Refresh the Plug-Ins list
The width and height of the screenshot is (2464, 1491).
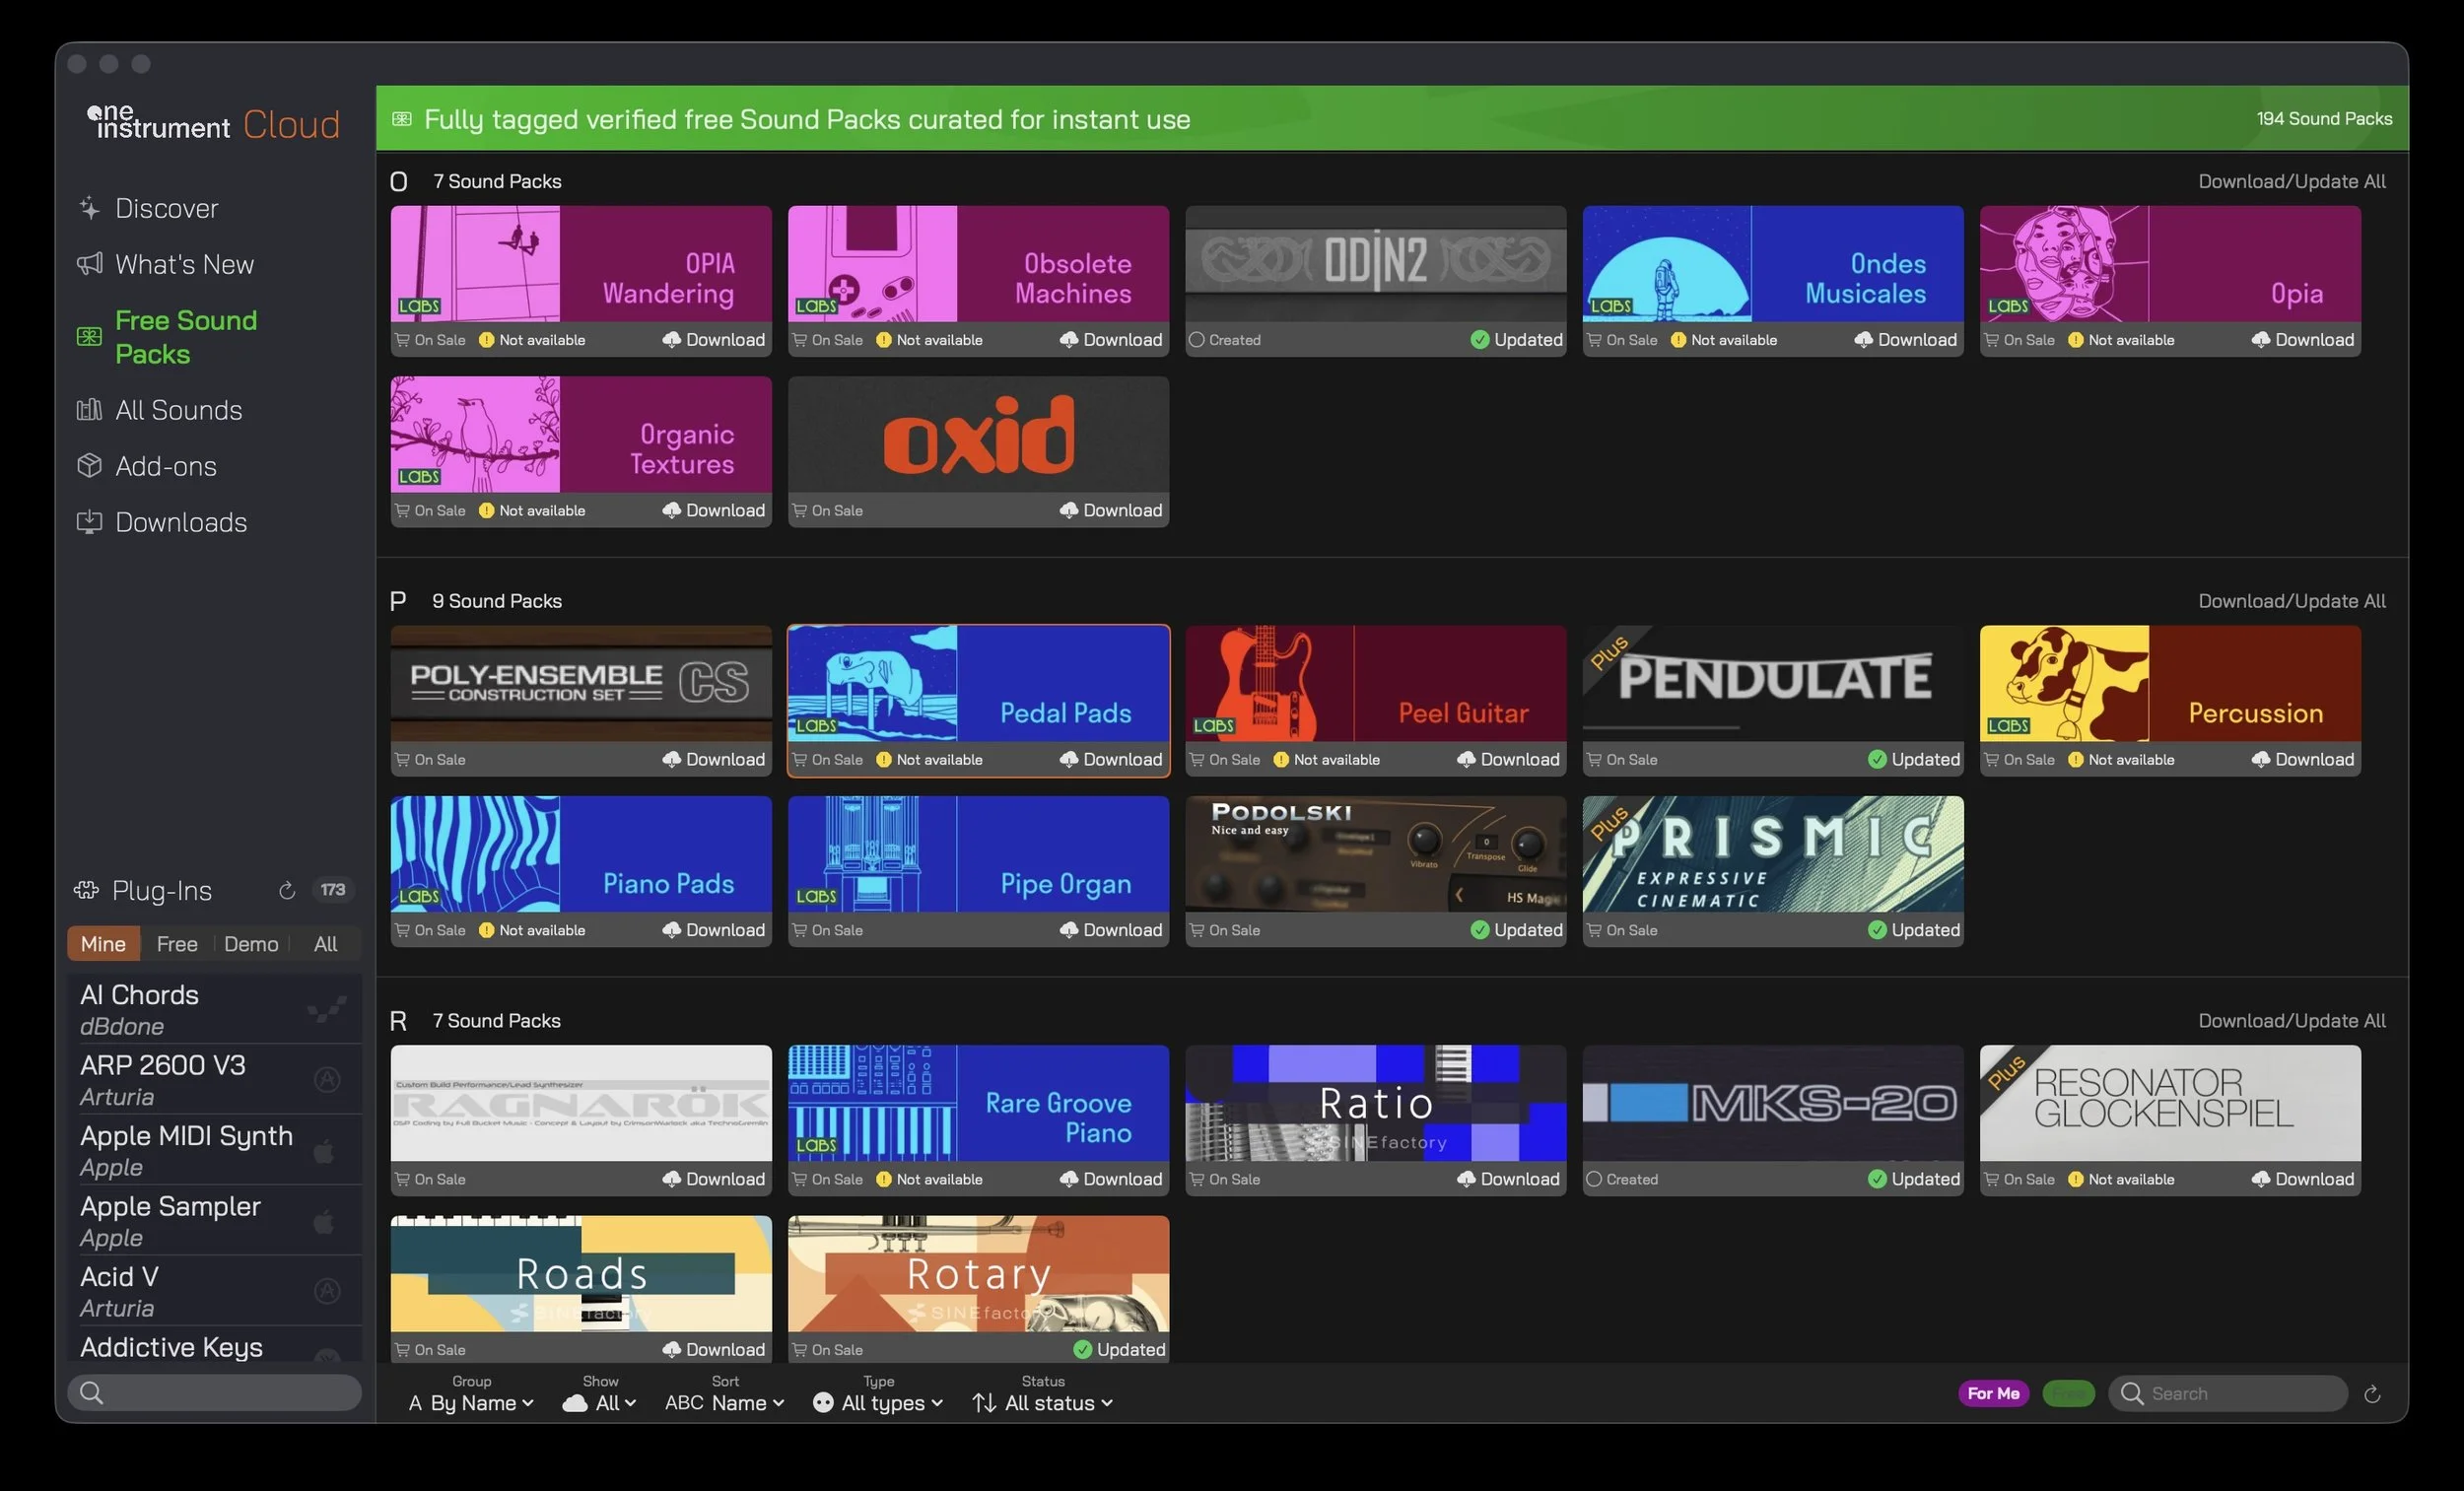[x=287, y=890]
